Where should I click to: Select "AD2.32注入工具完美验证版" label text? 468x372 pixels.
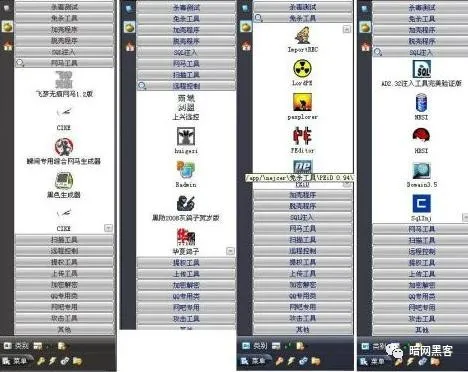click(421, 83)
